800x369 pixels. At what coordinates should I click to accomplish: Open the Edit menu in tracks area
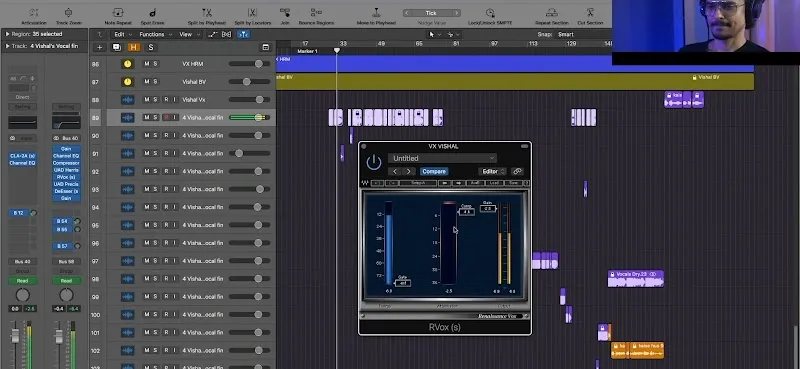121,34
